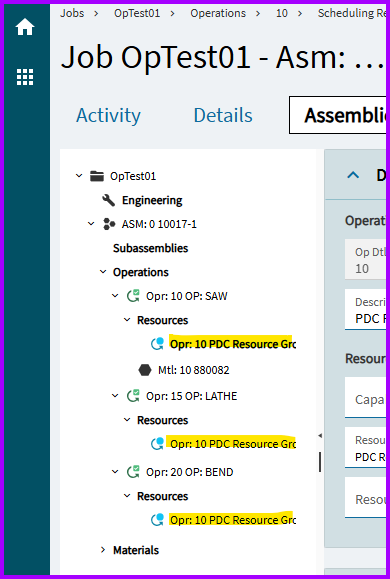This screenshot has height=579, width=390.
Task: Click resource icon under Opr: 20 BEND
Action: [157, 519]
